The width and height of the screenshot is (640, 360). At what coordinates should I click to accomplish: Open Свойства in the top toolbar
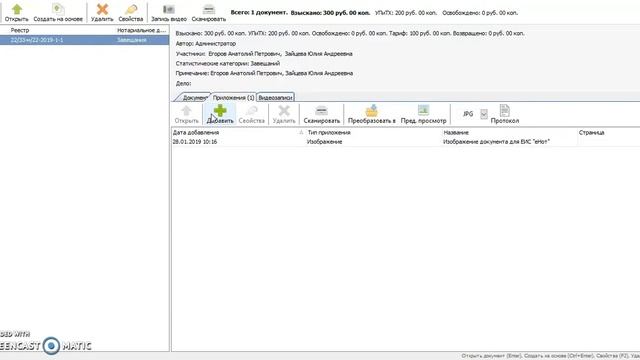pyautogui.click(x=131, y=13)
